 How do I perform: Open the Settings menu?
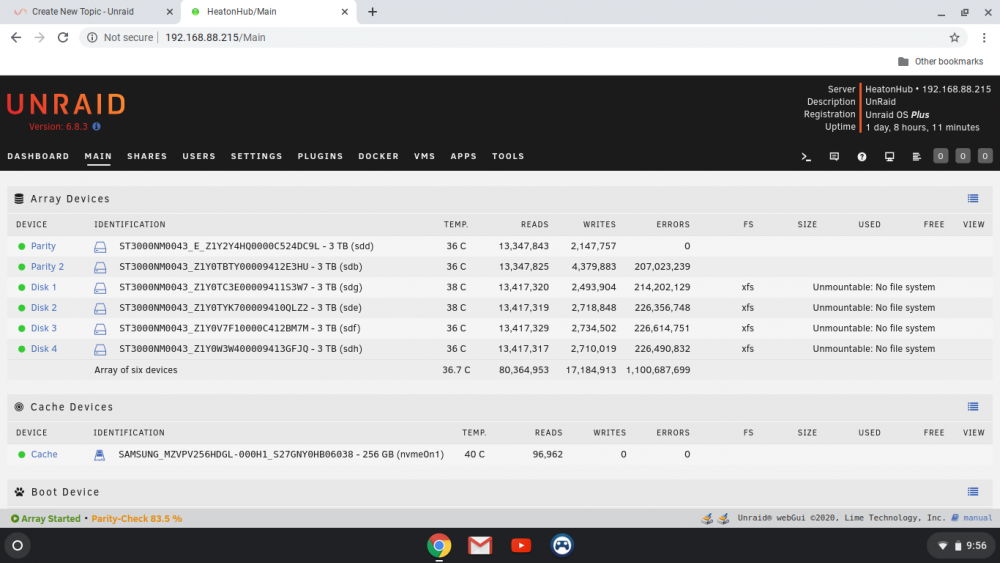point(256,156)
